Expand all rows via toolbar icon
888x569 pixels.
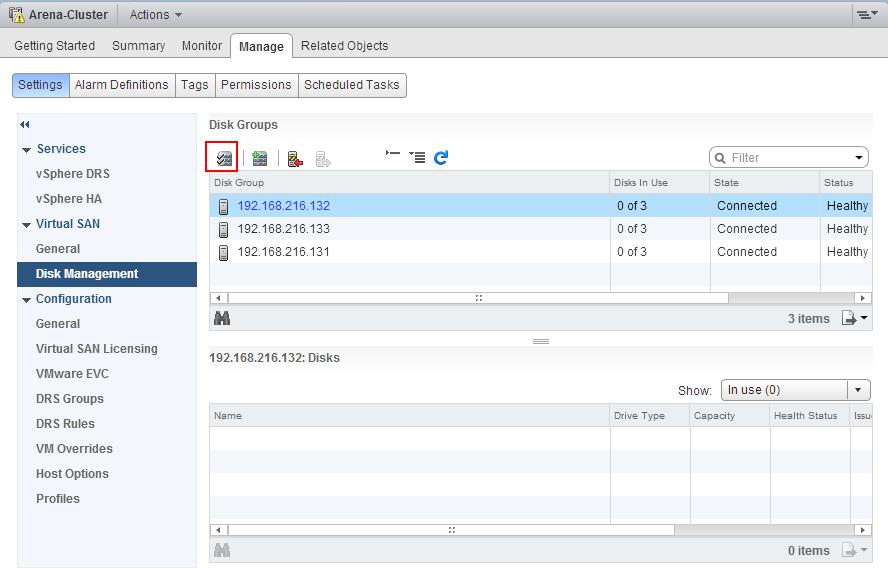[417, 157]
